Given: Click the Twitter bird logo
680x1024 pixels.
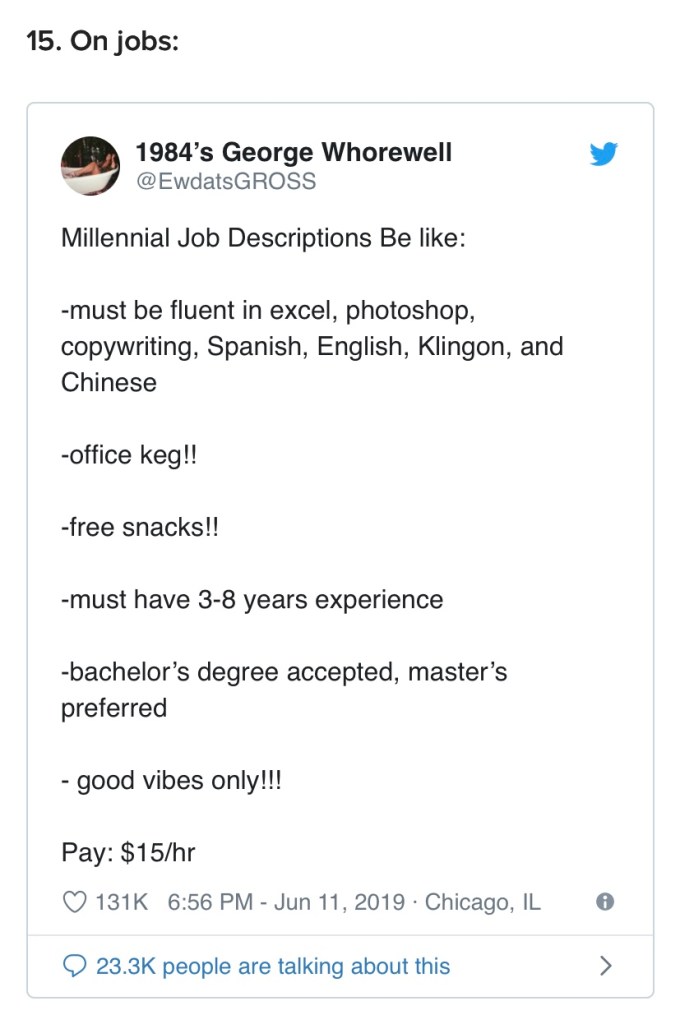Looking at the screenshot, I should coord(603,155).
